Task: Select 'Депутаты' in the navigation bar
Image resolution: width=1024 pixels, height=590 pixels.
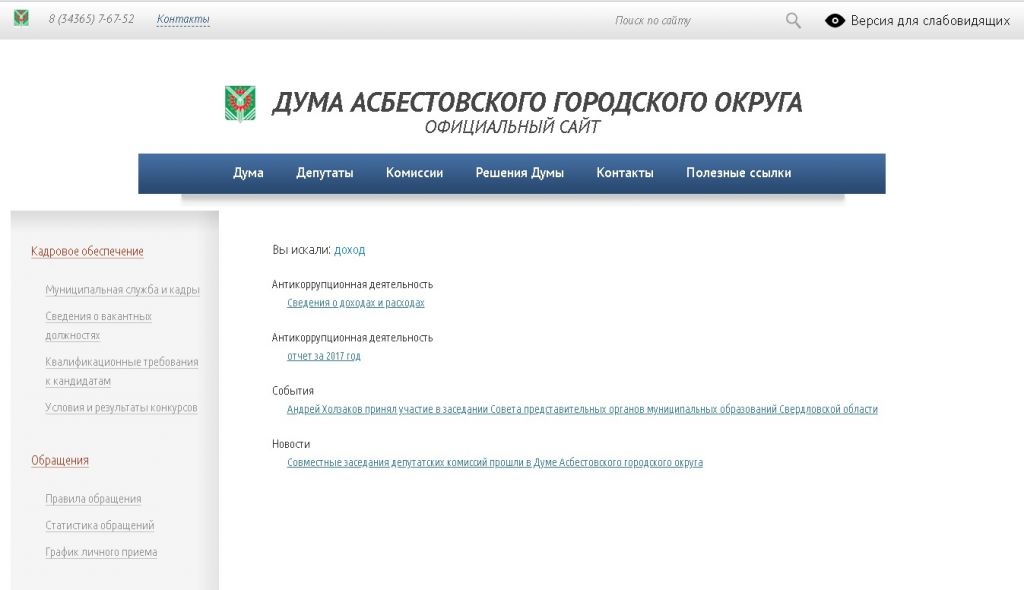Action: point(325,173)
